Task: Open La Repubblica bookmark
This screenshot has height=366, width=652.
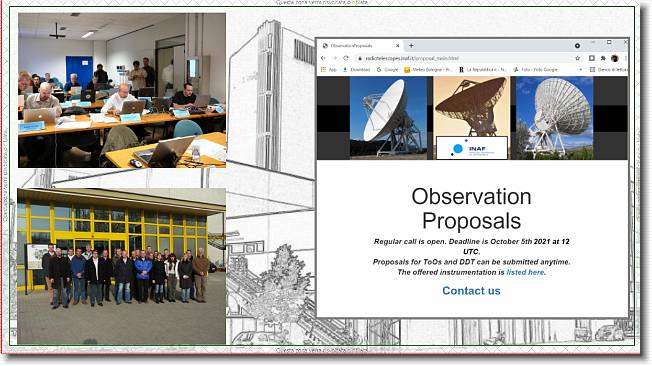Action: tap(483, 69)
